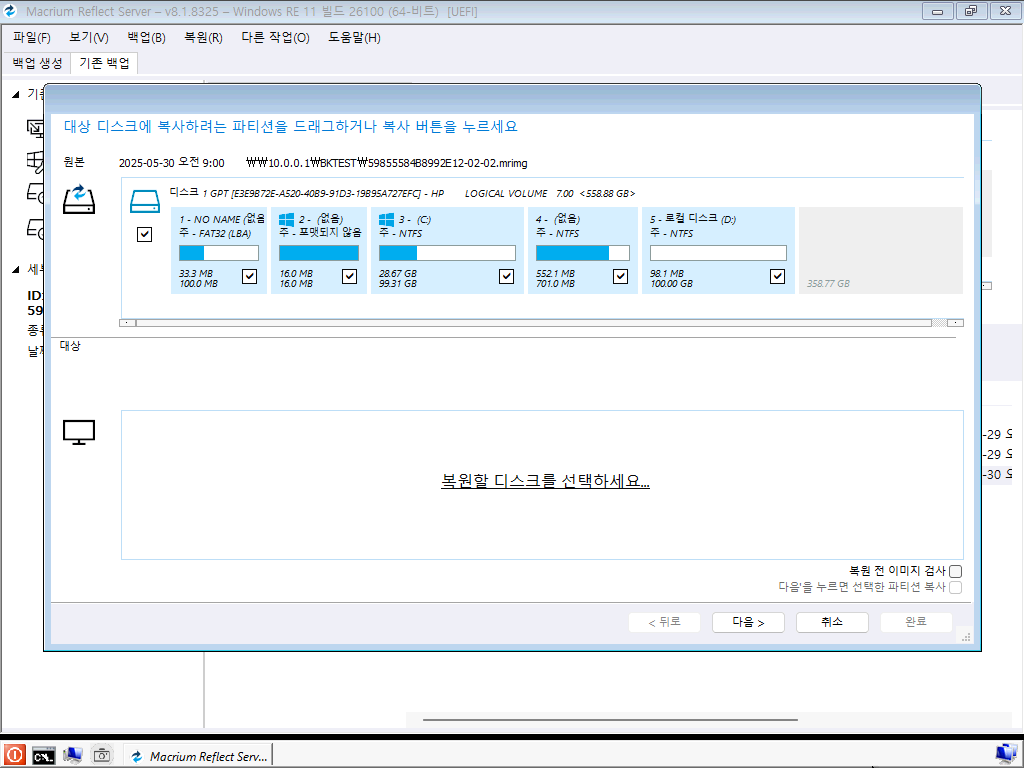
Task: Click the 다음 > button
Action: pos(748,622)
